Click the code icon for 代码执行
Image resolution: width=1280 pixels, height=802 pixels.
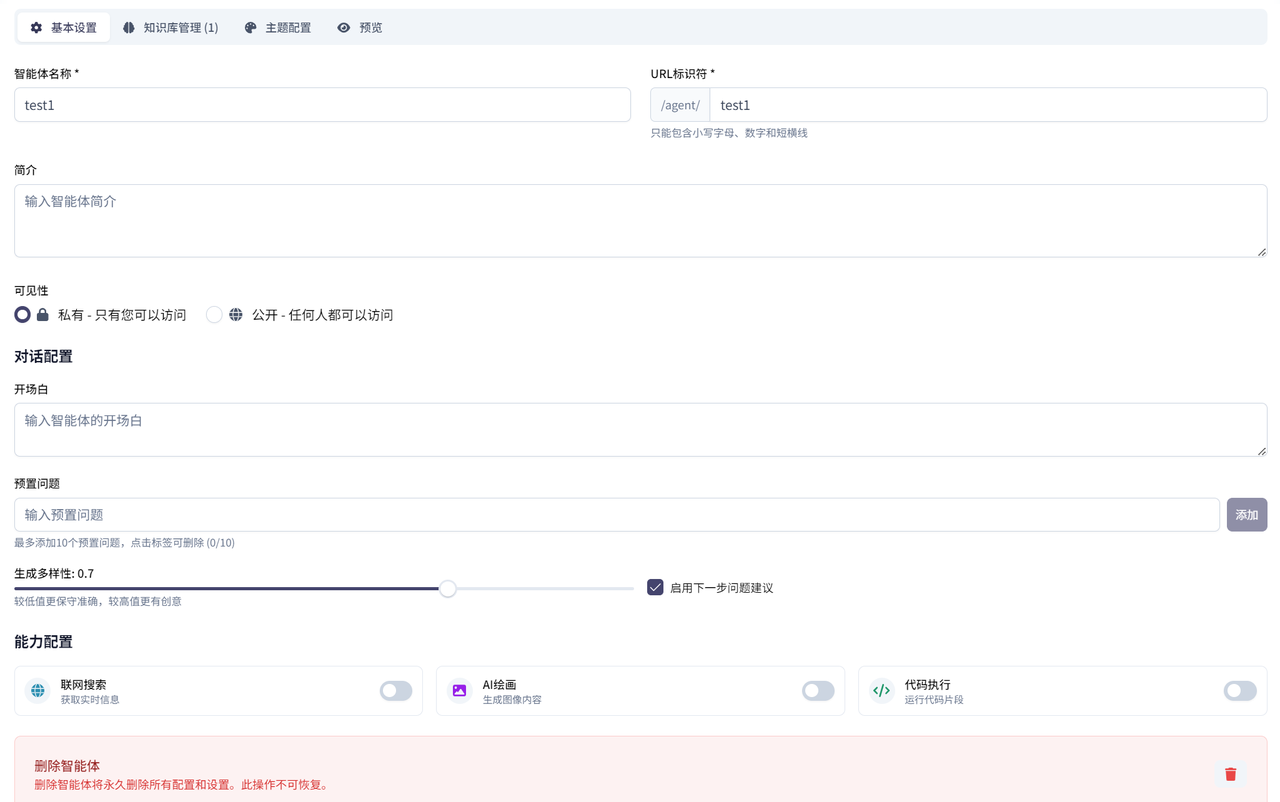point(881,690)
